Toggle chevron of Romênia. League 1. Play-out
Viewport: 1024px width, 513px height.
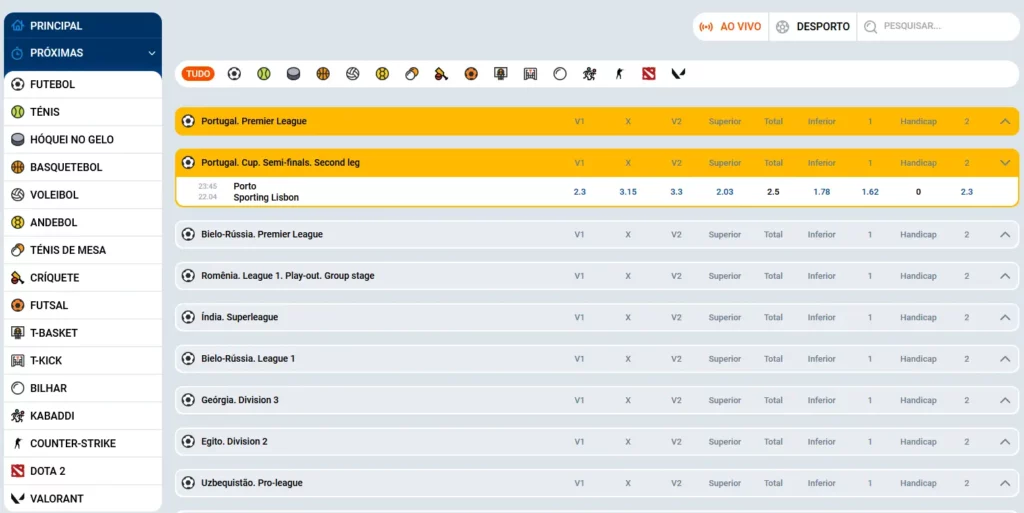(x=1005, y=276)
